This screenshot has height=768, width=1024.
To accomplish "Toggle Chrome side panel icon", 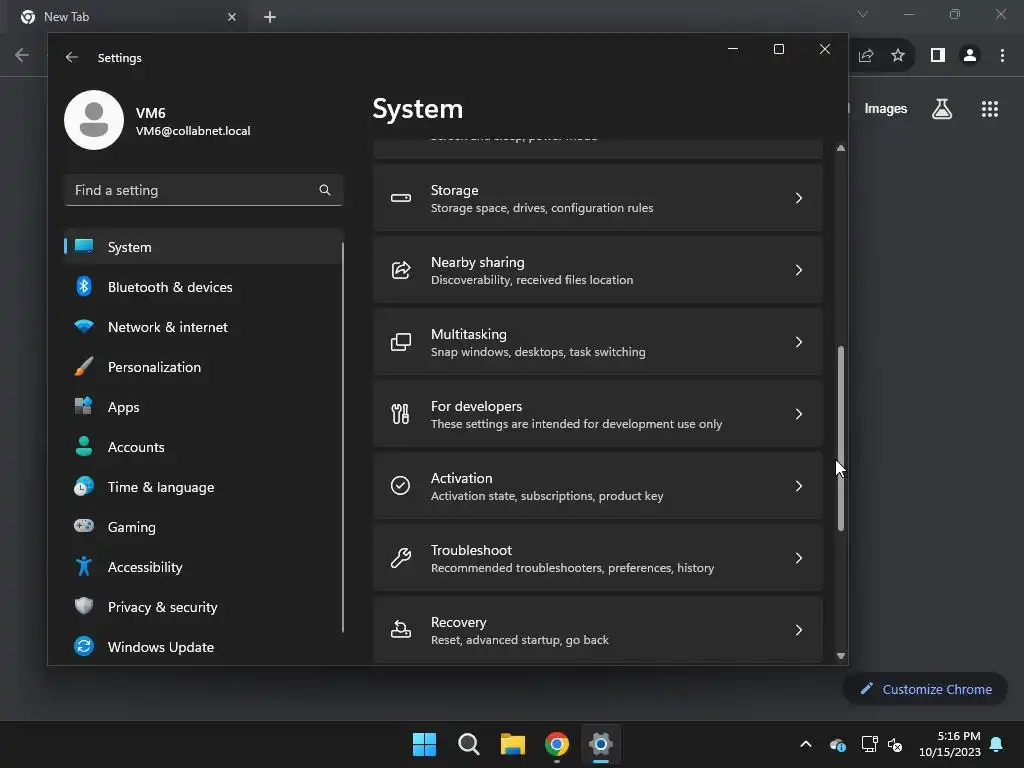I will (938, 56).
